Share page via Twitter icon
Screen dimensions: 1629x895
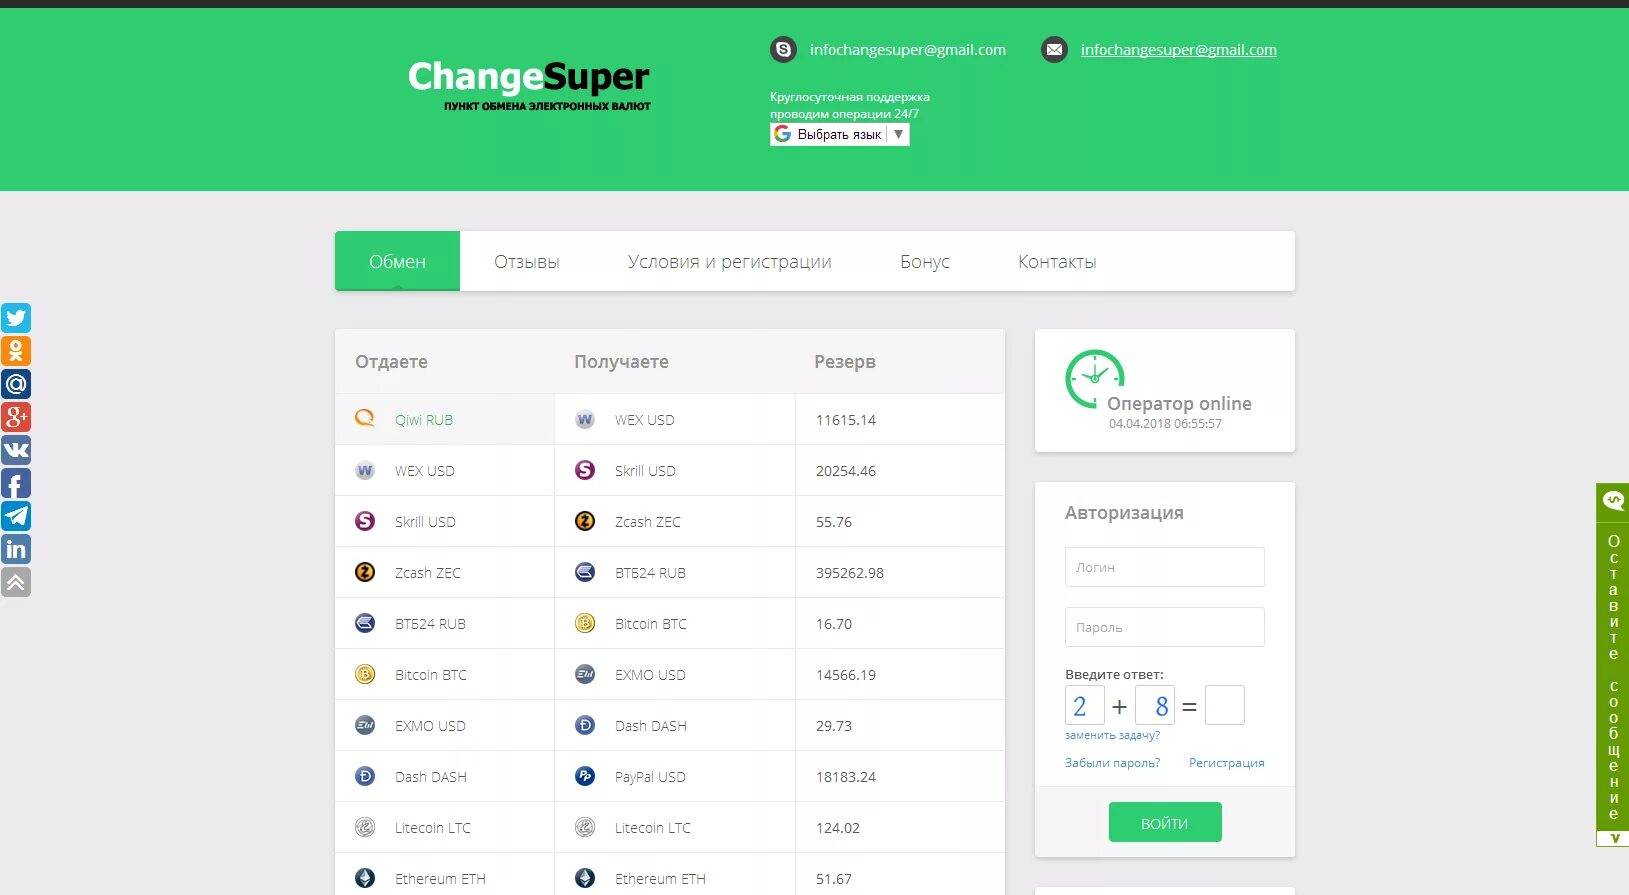pos(16,318)
